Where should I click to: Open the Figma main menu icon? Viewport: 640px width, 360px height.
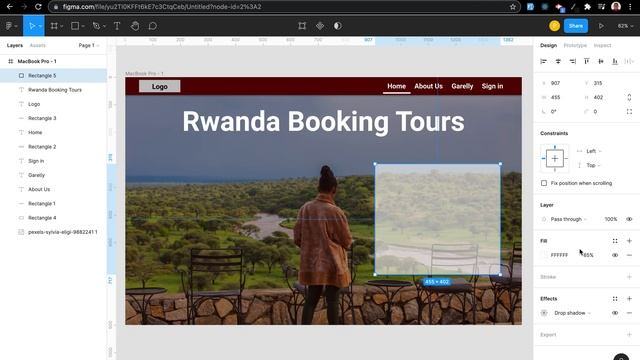point(9,26)
